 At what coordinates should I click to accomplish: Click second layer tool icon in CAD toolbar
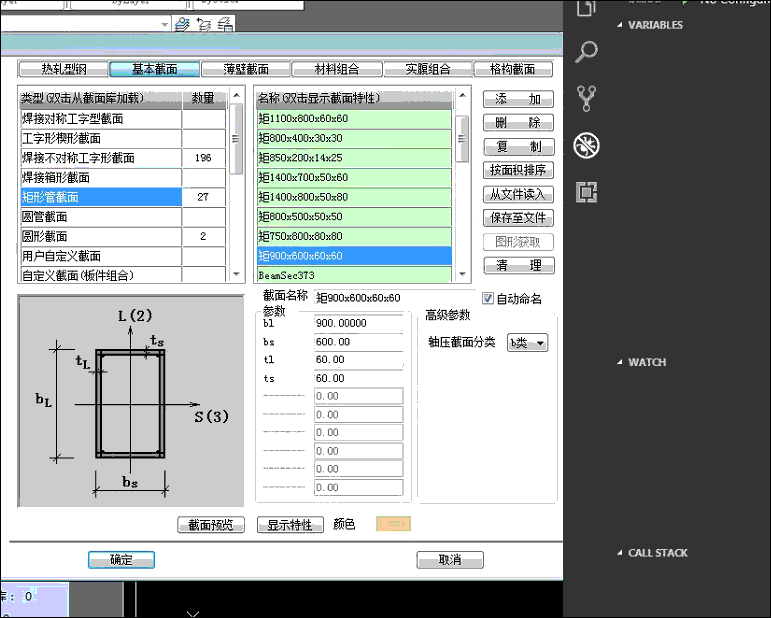(x=204, y=24)
